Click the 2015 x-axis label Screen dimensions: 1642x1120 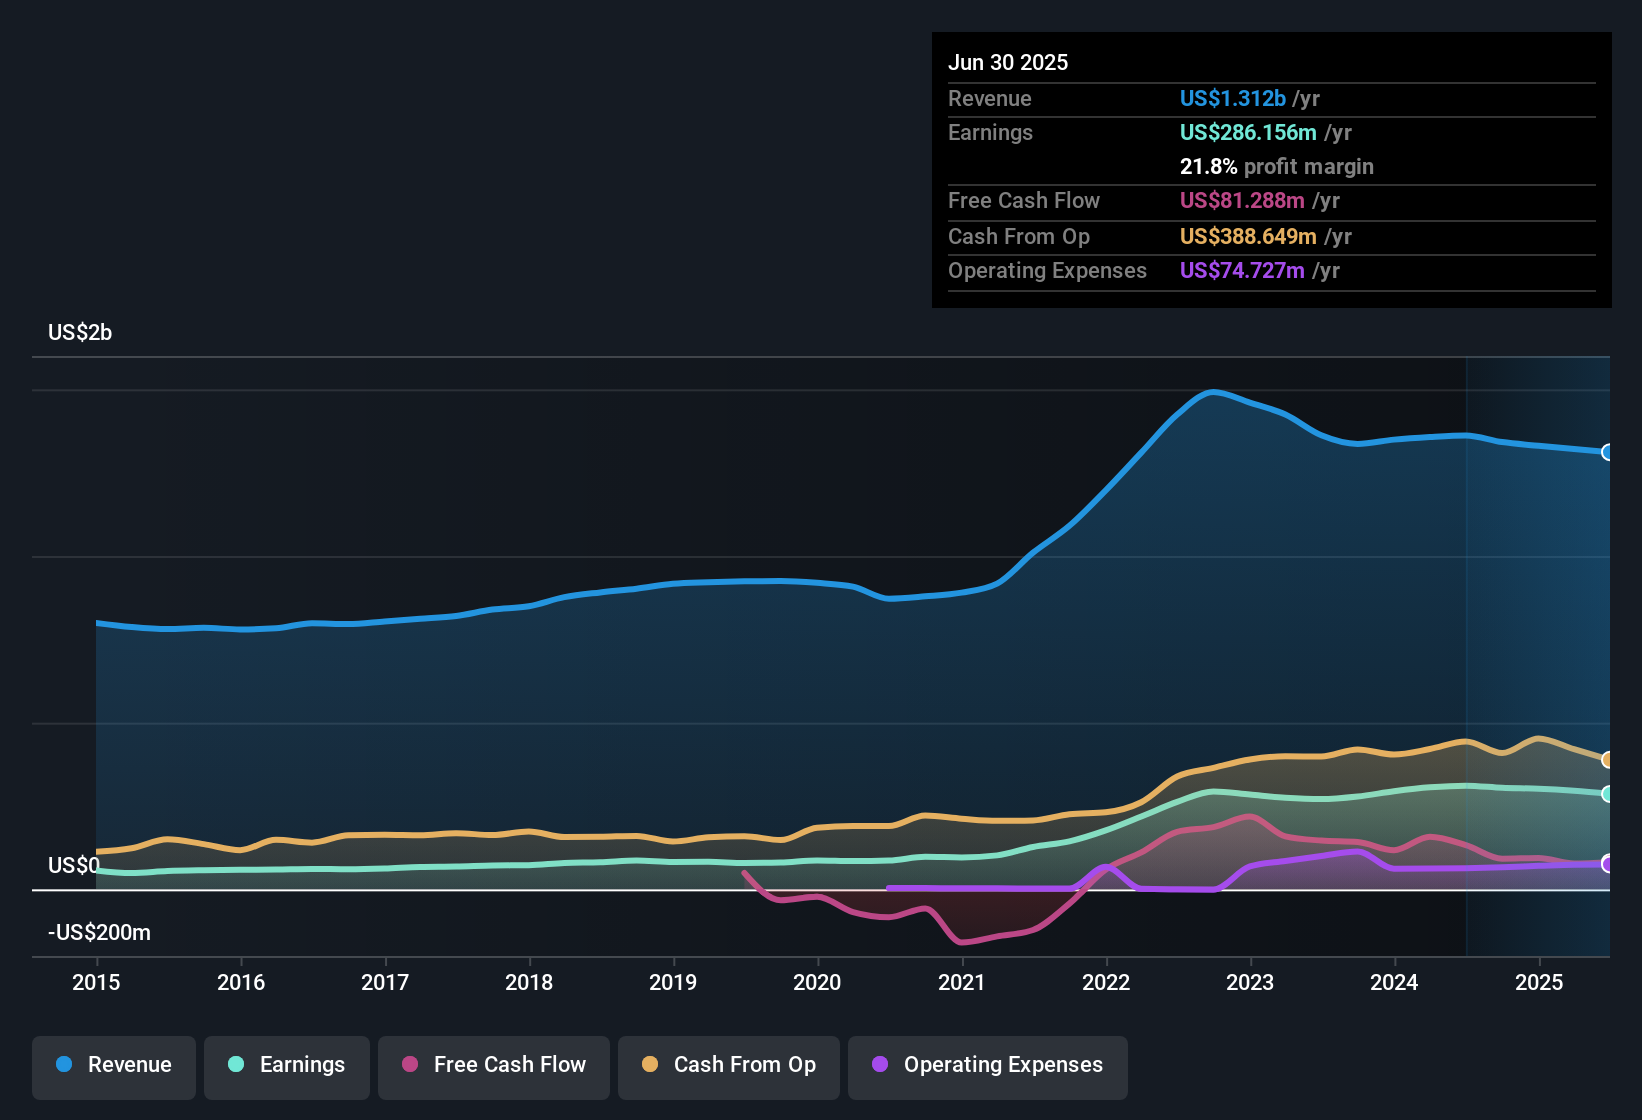[96, 982]
